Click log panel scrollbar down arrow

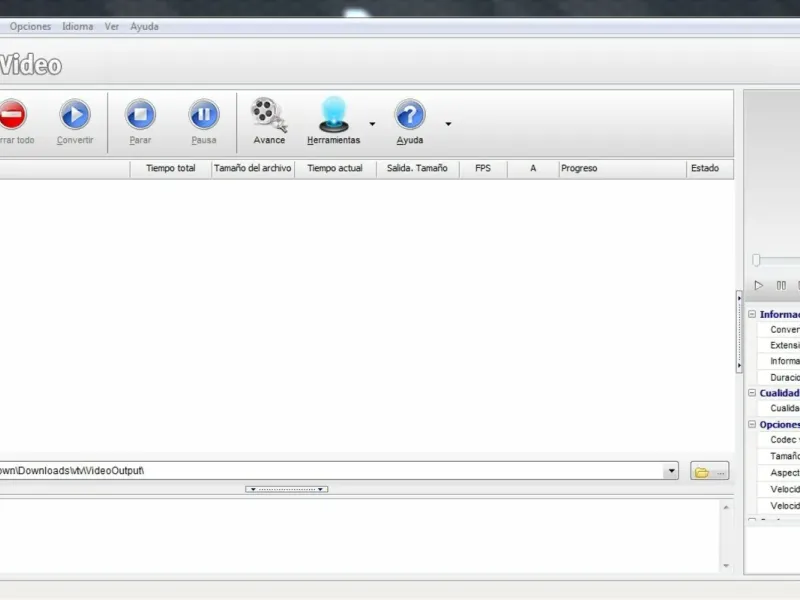726,566
